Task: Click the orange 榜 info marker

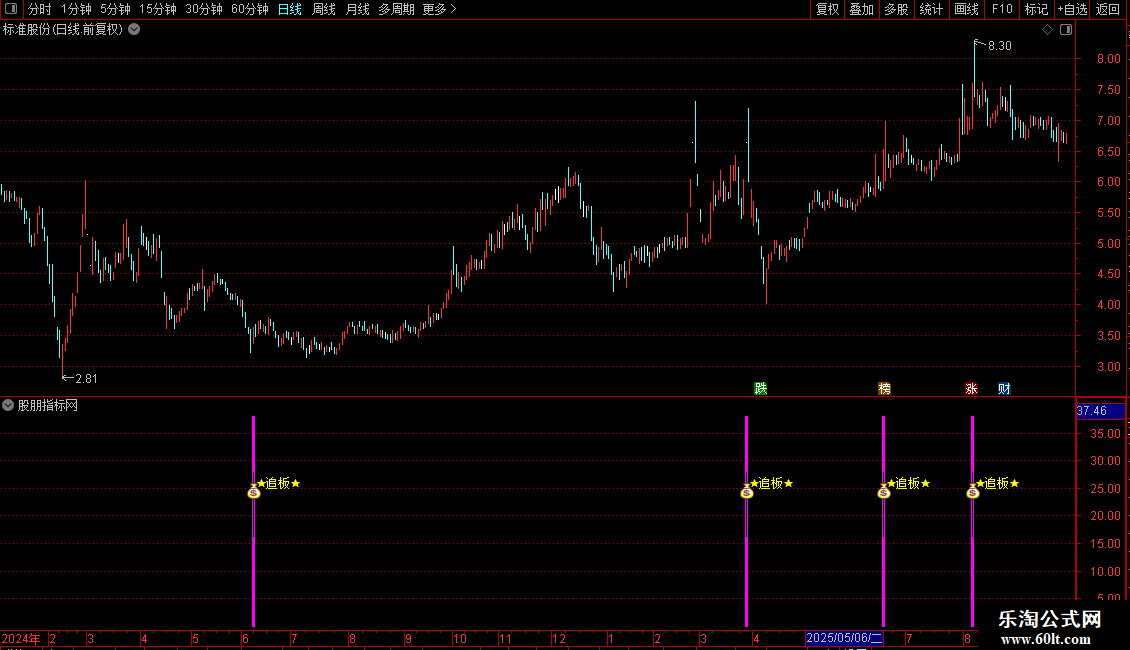Action: click(x=884, y=388)
